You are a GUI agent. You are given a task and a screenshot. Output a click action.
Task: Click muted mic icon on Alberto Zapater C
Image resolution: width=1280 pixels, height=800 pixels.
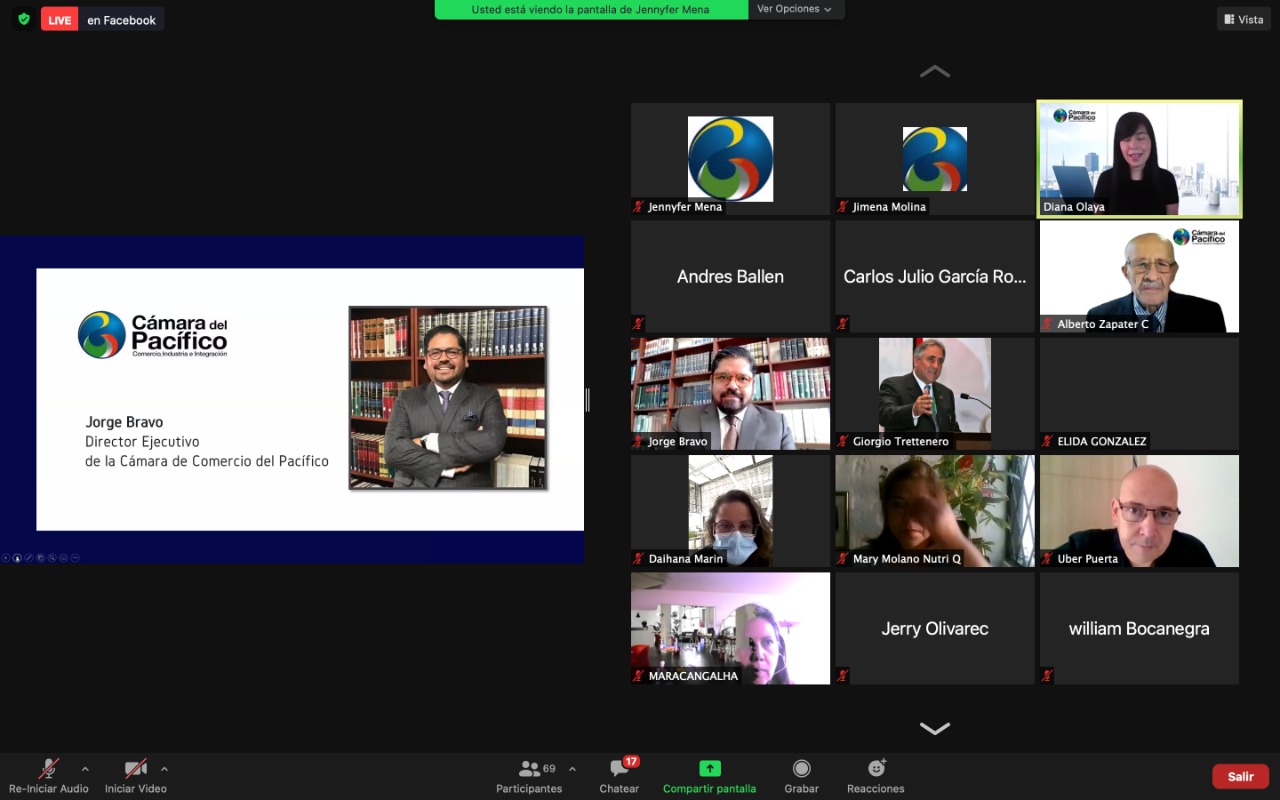tap(1047, 324)
